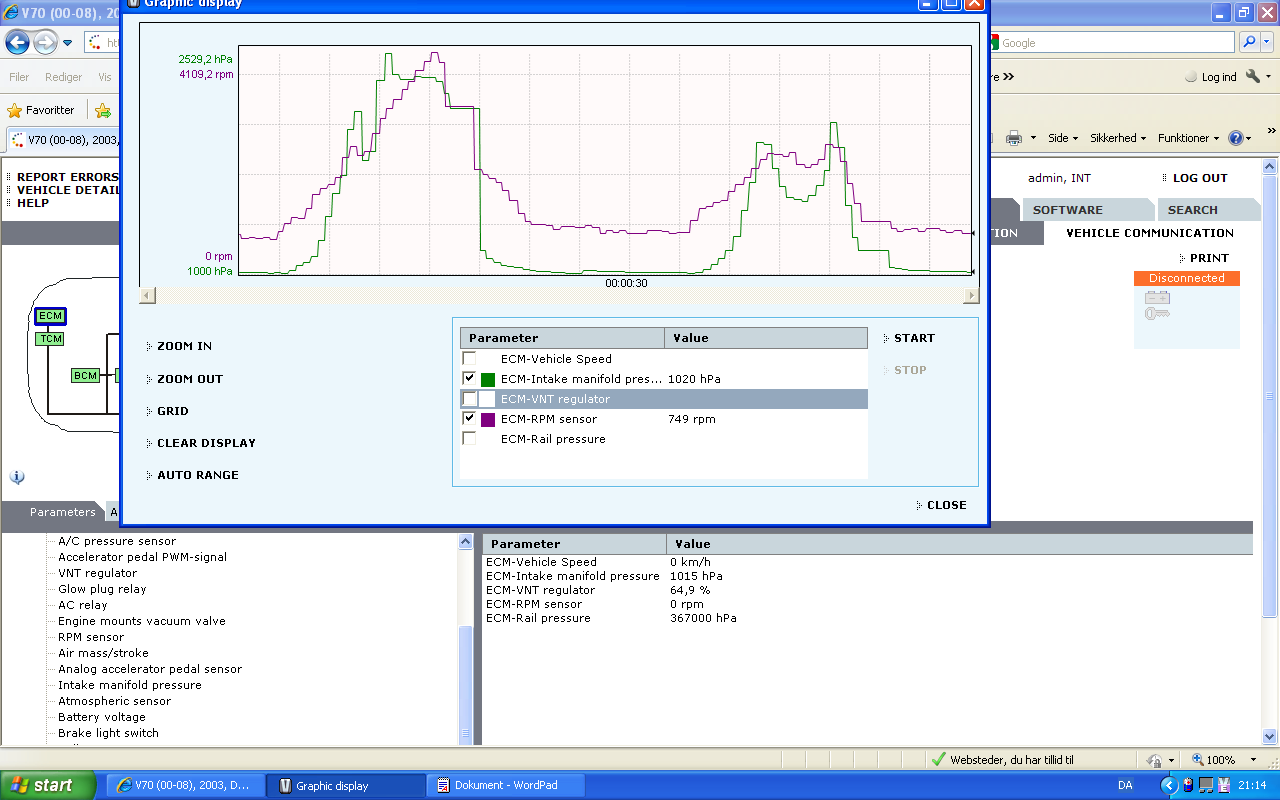
Task: Click the printer icon in browser toolbar
Action: pos(1013,138)
